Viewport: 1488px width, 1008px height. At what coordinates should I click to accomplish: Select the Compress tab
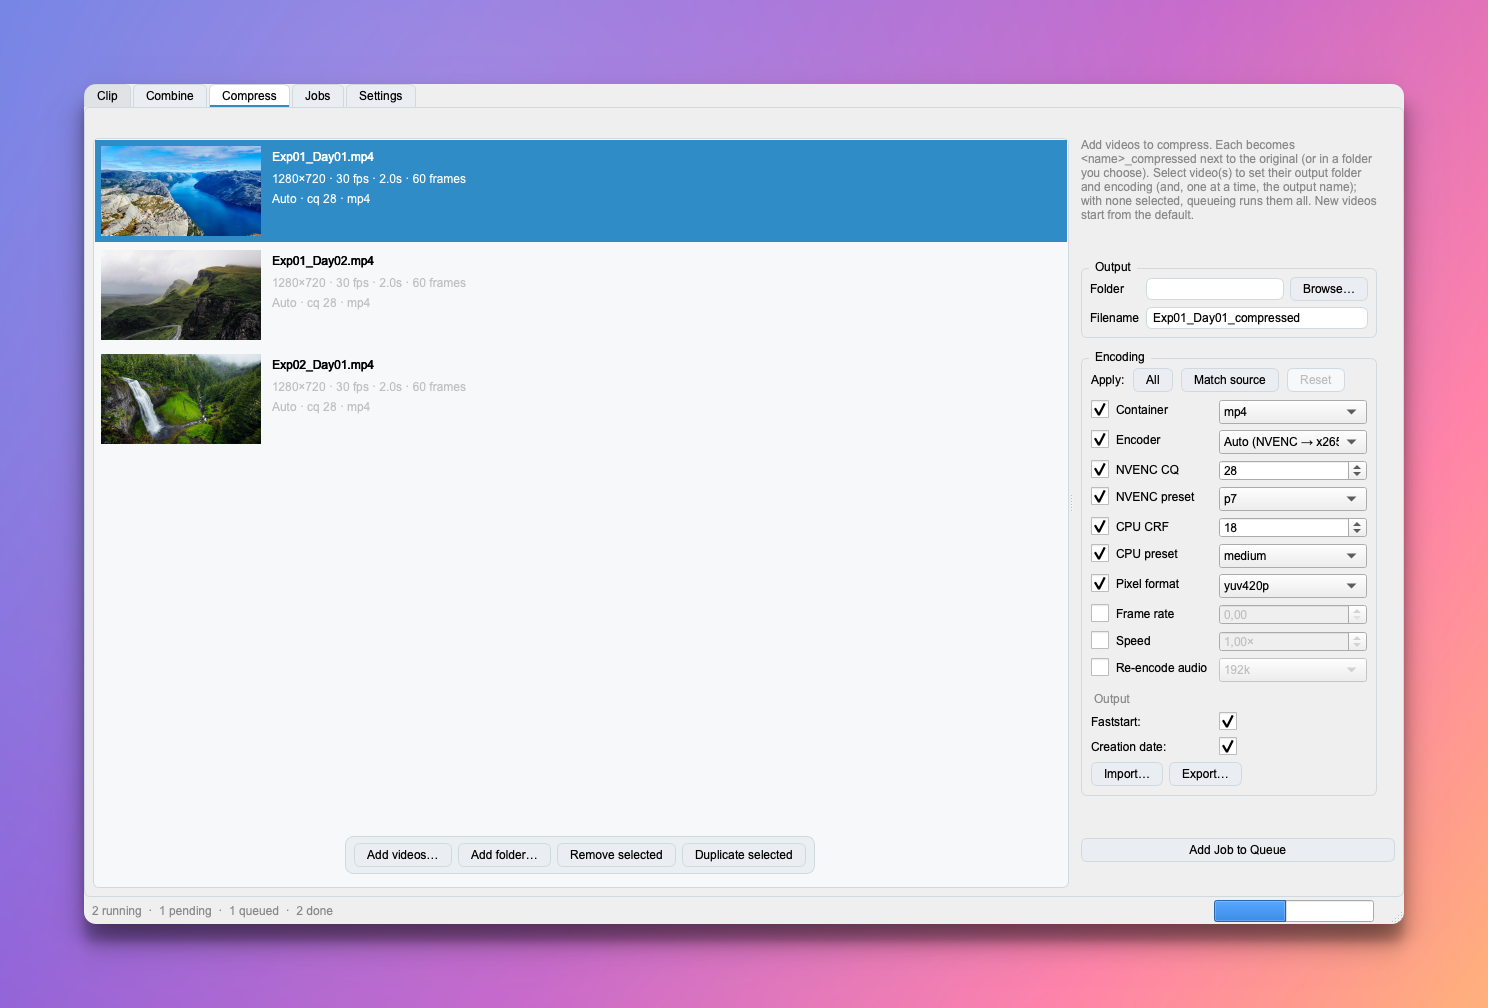point(249,96)
